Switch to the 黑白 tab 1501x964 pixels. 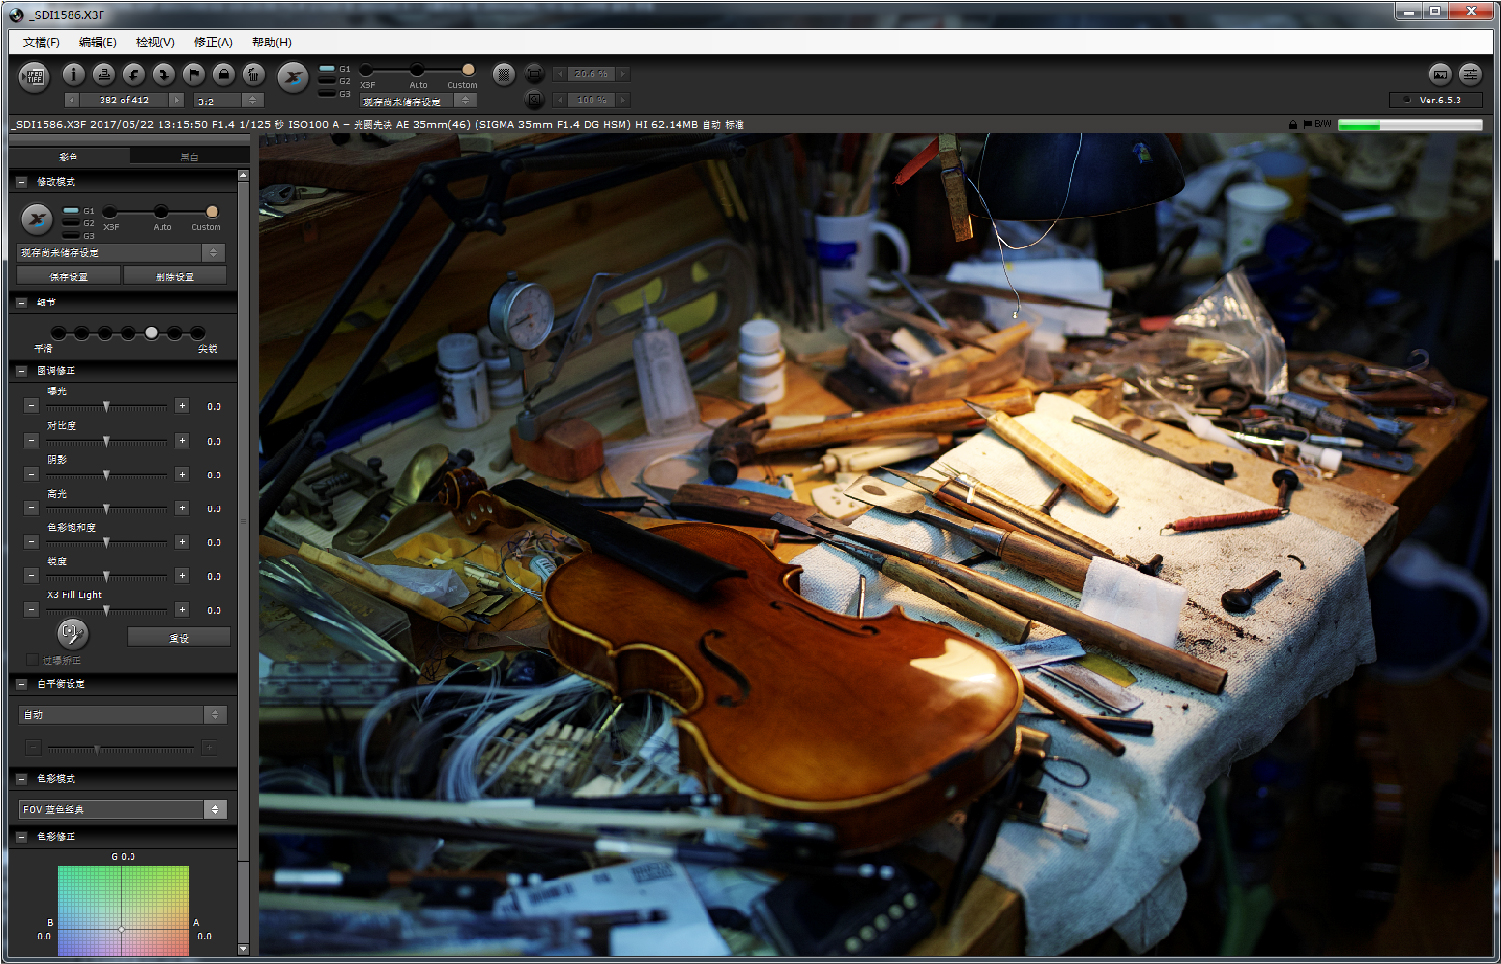189,157
